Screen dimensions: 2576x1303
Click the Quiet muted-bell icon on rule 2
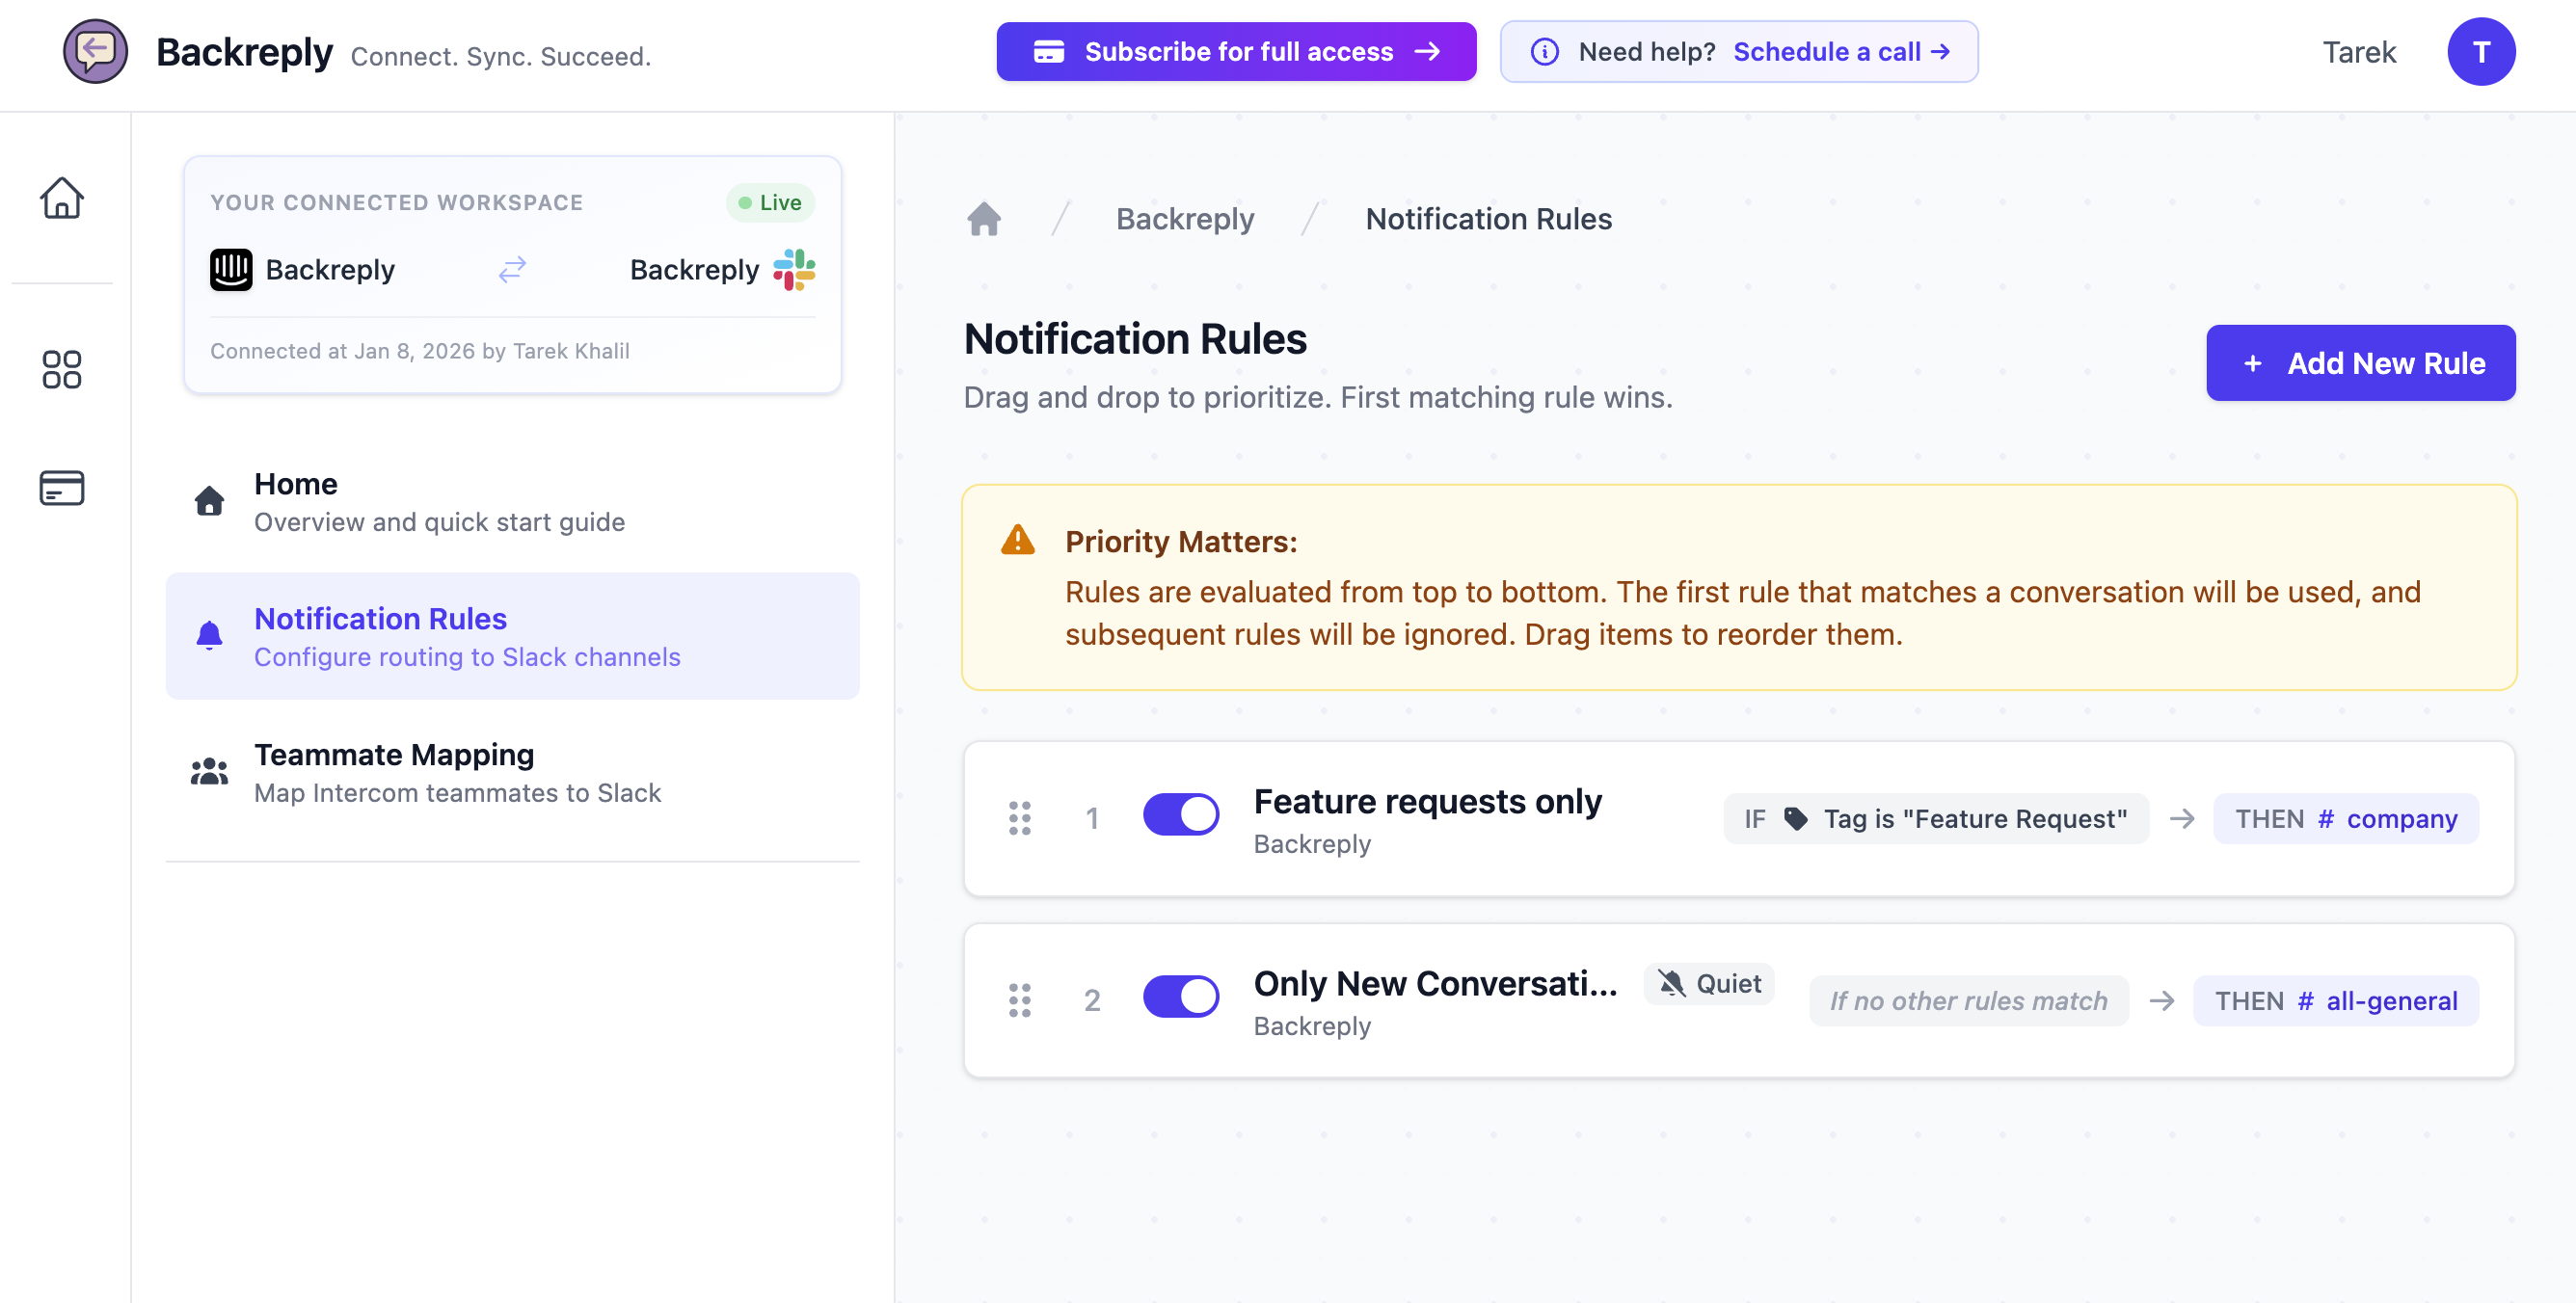point(1672,984)
